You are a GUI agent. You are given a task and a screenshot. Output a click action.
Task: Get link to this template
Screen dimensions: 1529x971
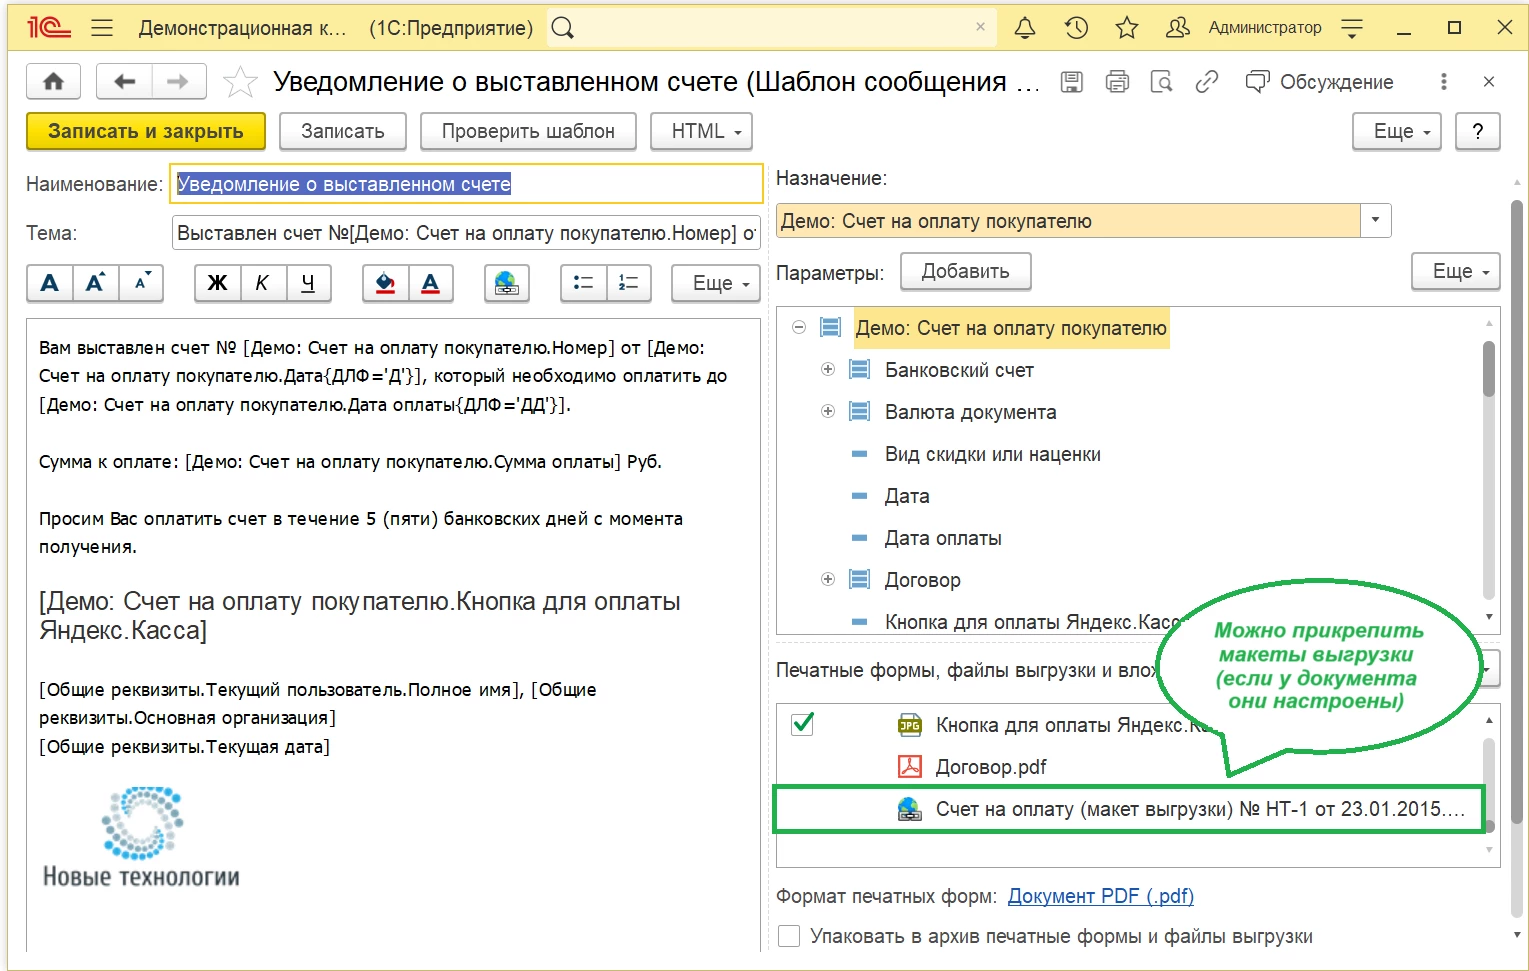coord(1207,82)
